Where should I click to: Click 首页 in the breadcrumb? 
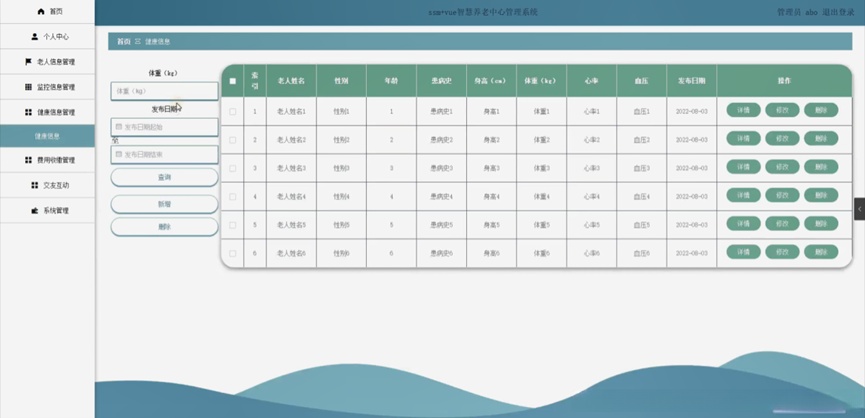[124, 41]
